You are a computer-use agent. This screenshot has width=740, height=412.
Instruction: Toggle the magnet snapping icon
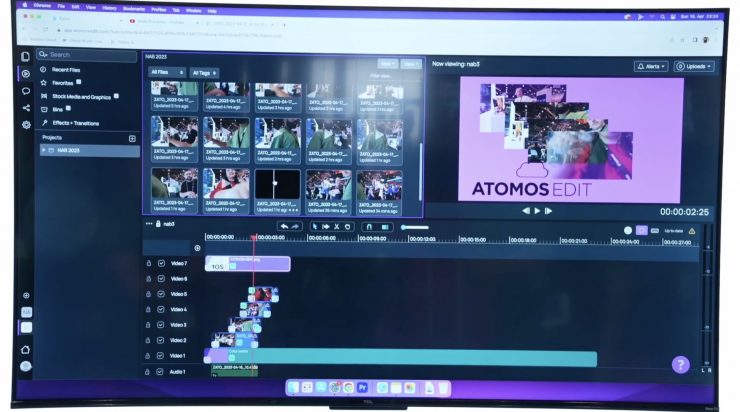point(368,226)
